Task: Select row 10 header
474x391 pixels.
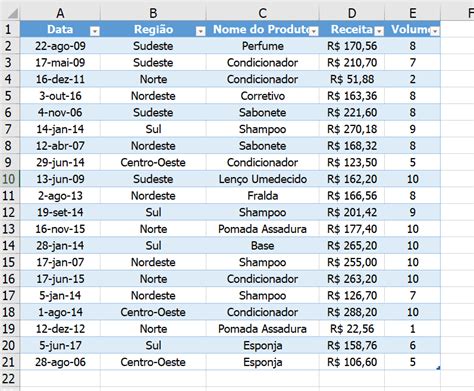Action: 10,179
